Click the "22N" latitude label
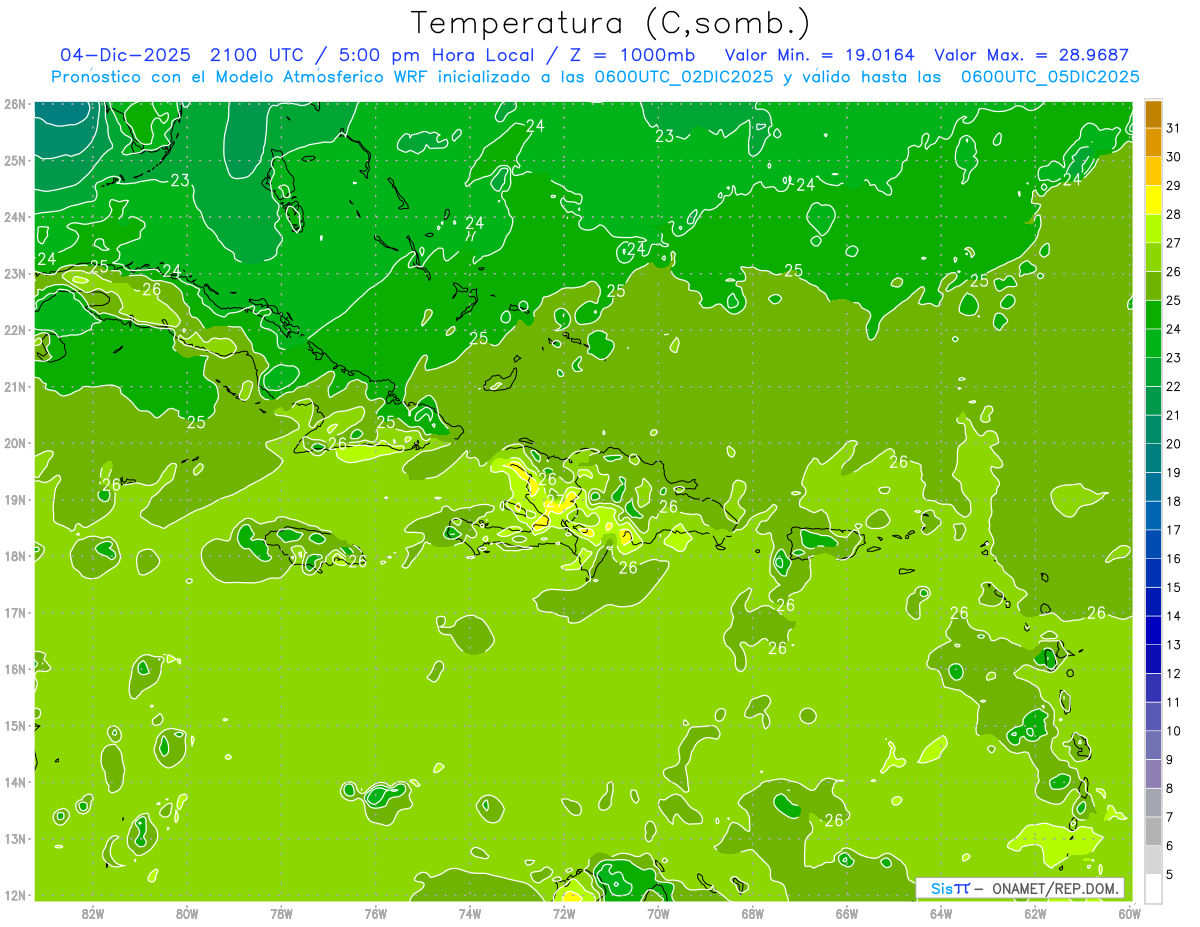The width and height of the screenshot is (1200, 927). click(x=15, y=329)
